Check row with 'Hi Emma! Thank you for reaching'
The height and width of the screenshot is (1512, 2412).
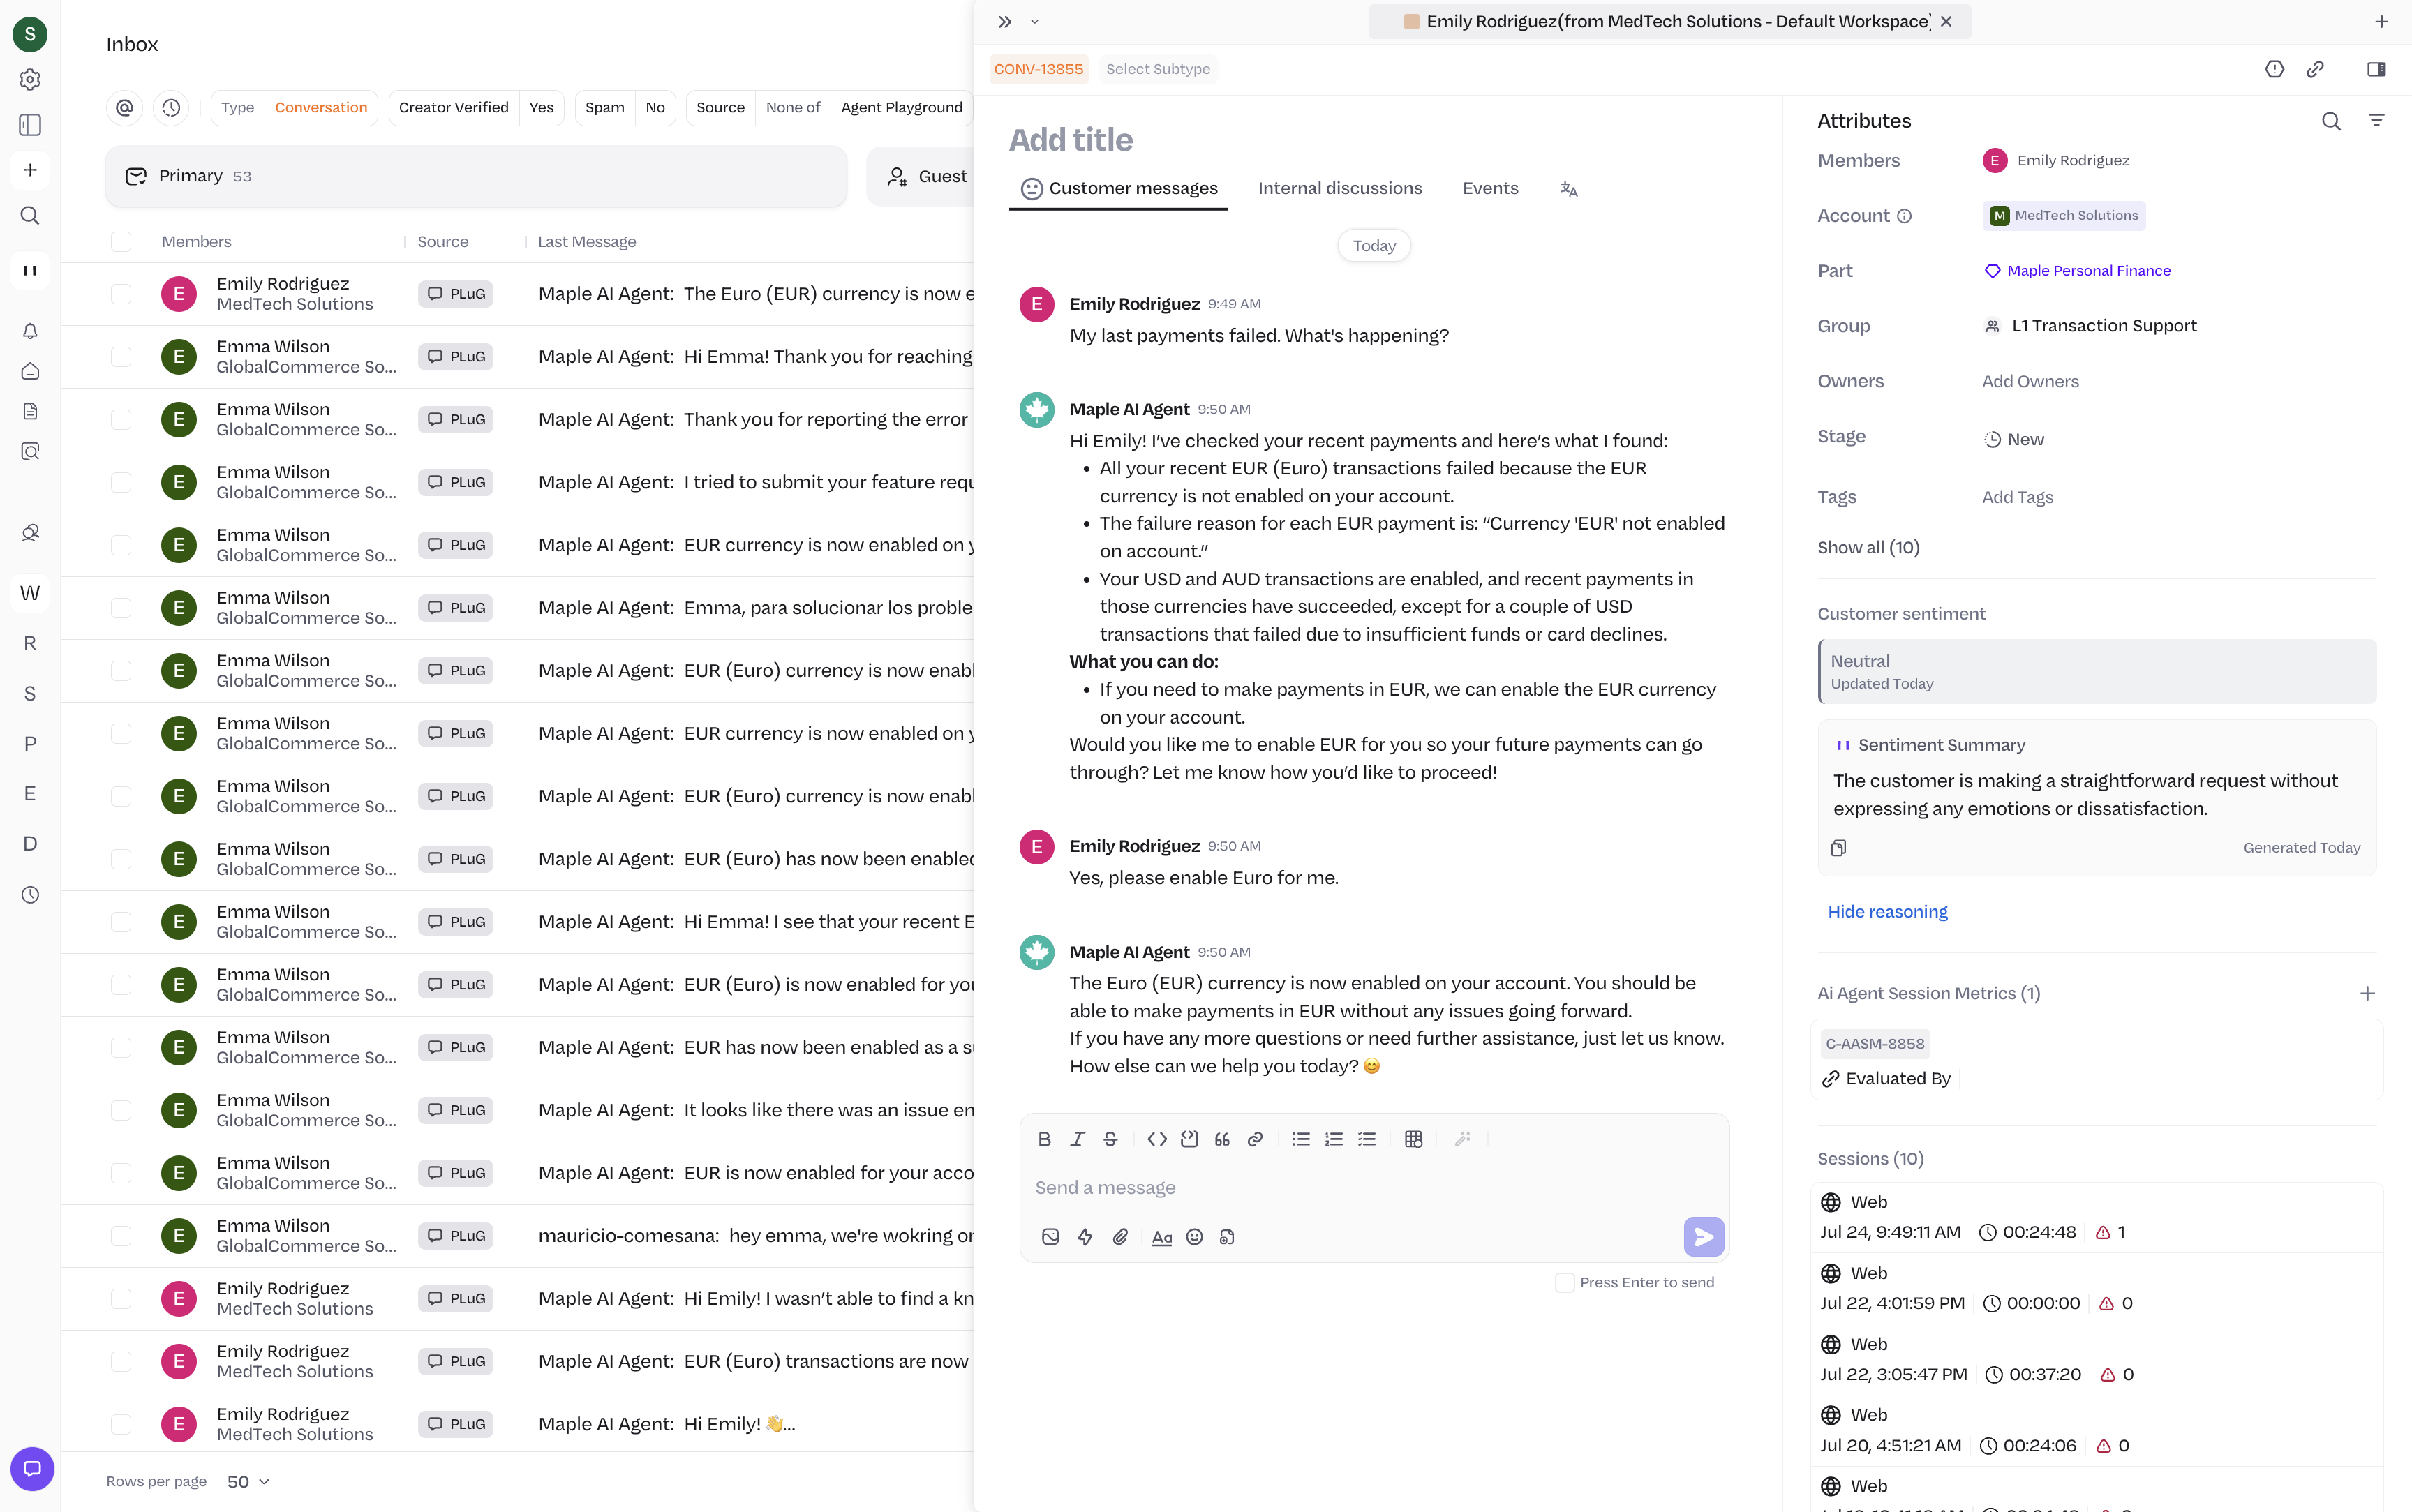[x=121, y=357]
